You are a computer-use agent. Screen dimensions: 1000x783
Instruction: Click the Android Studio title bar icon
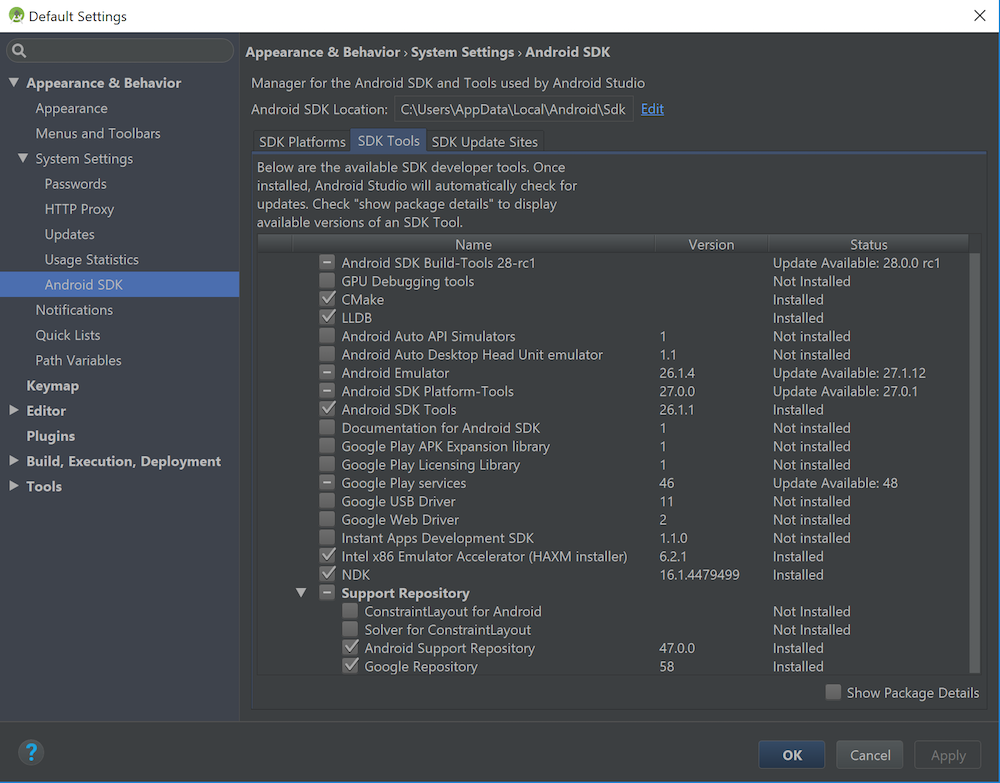[15, 16]
